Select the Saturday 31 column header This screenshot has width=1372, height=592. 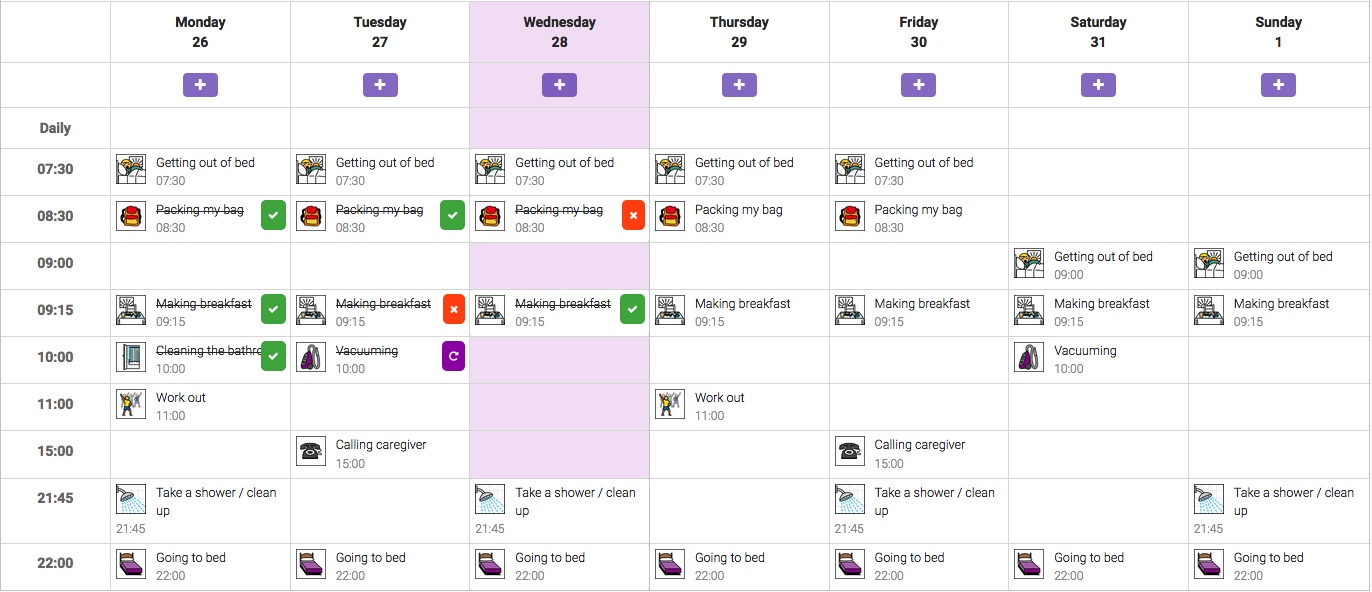point(1098,32)
